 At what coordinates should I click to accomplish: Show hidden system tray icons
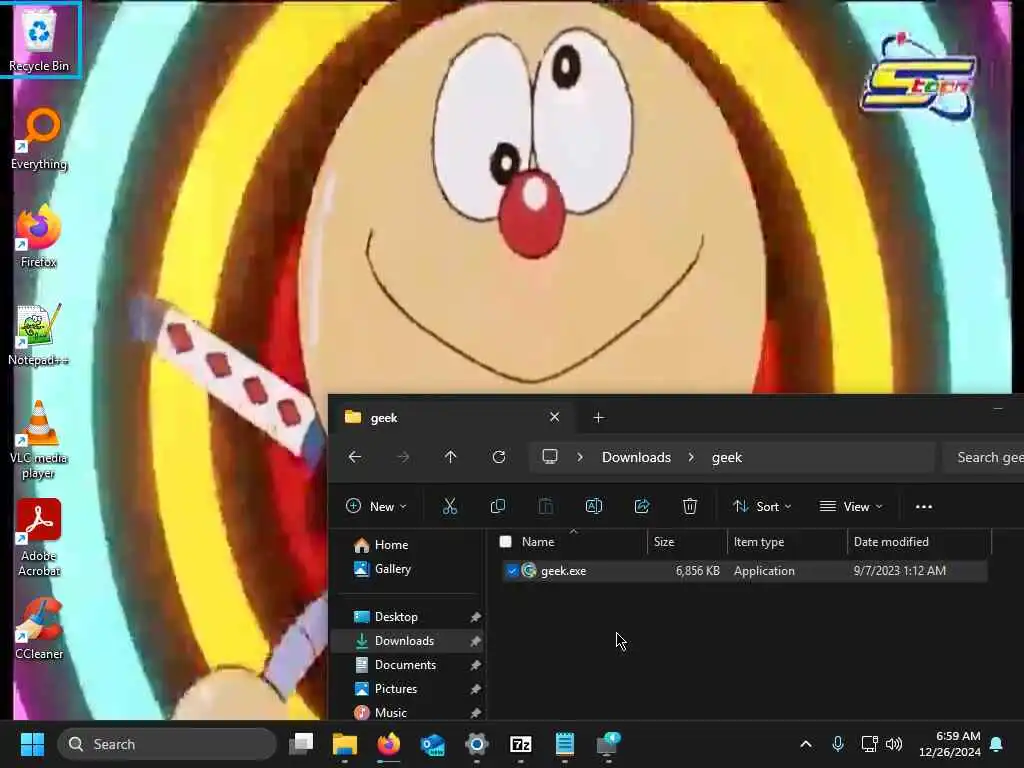[x=806, y=744]
